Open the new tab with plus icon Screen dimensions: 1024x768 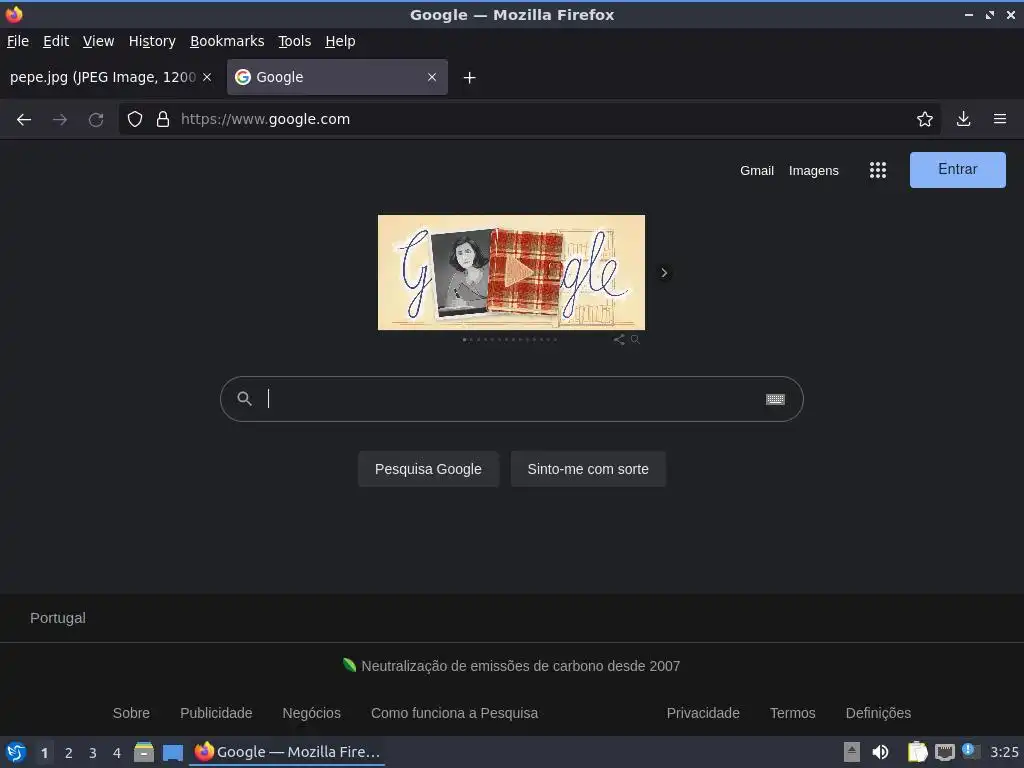click(x=469, y=78)
